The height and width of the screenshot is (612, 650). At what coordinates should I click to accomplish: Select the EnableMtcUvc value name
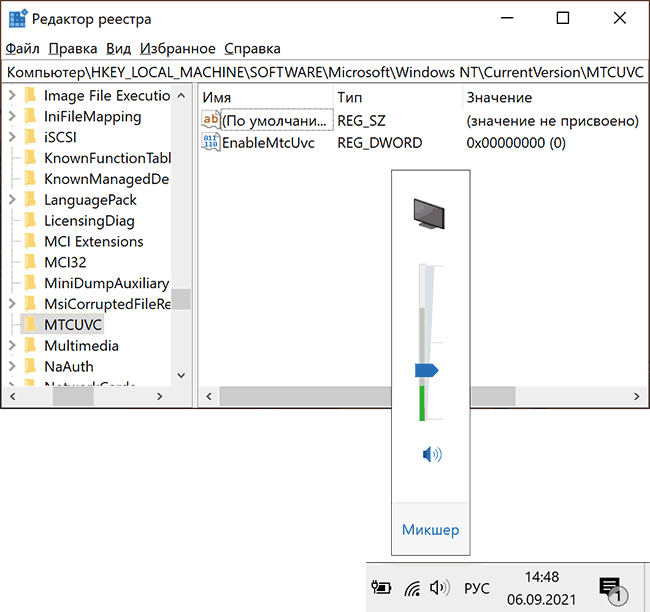268,143
